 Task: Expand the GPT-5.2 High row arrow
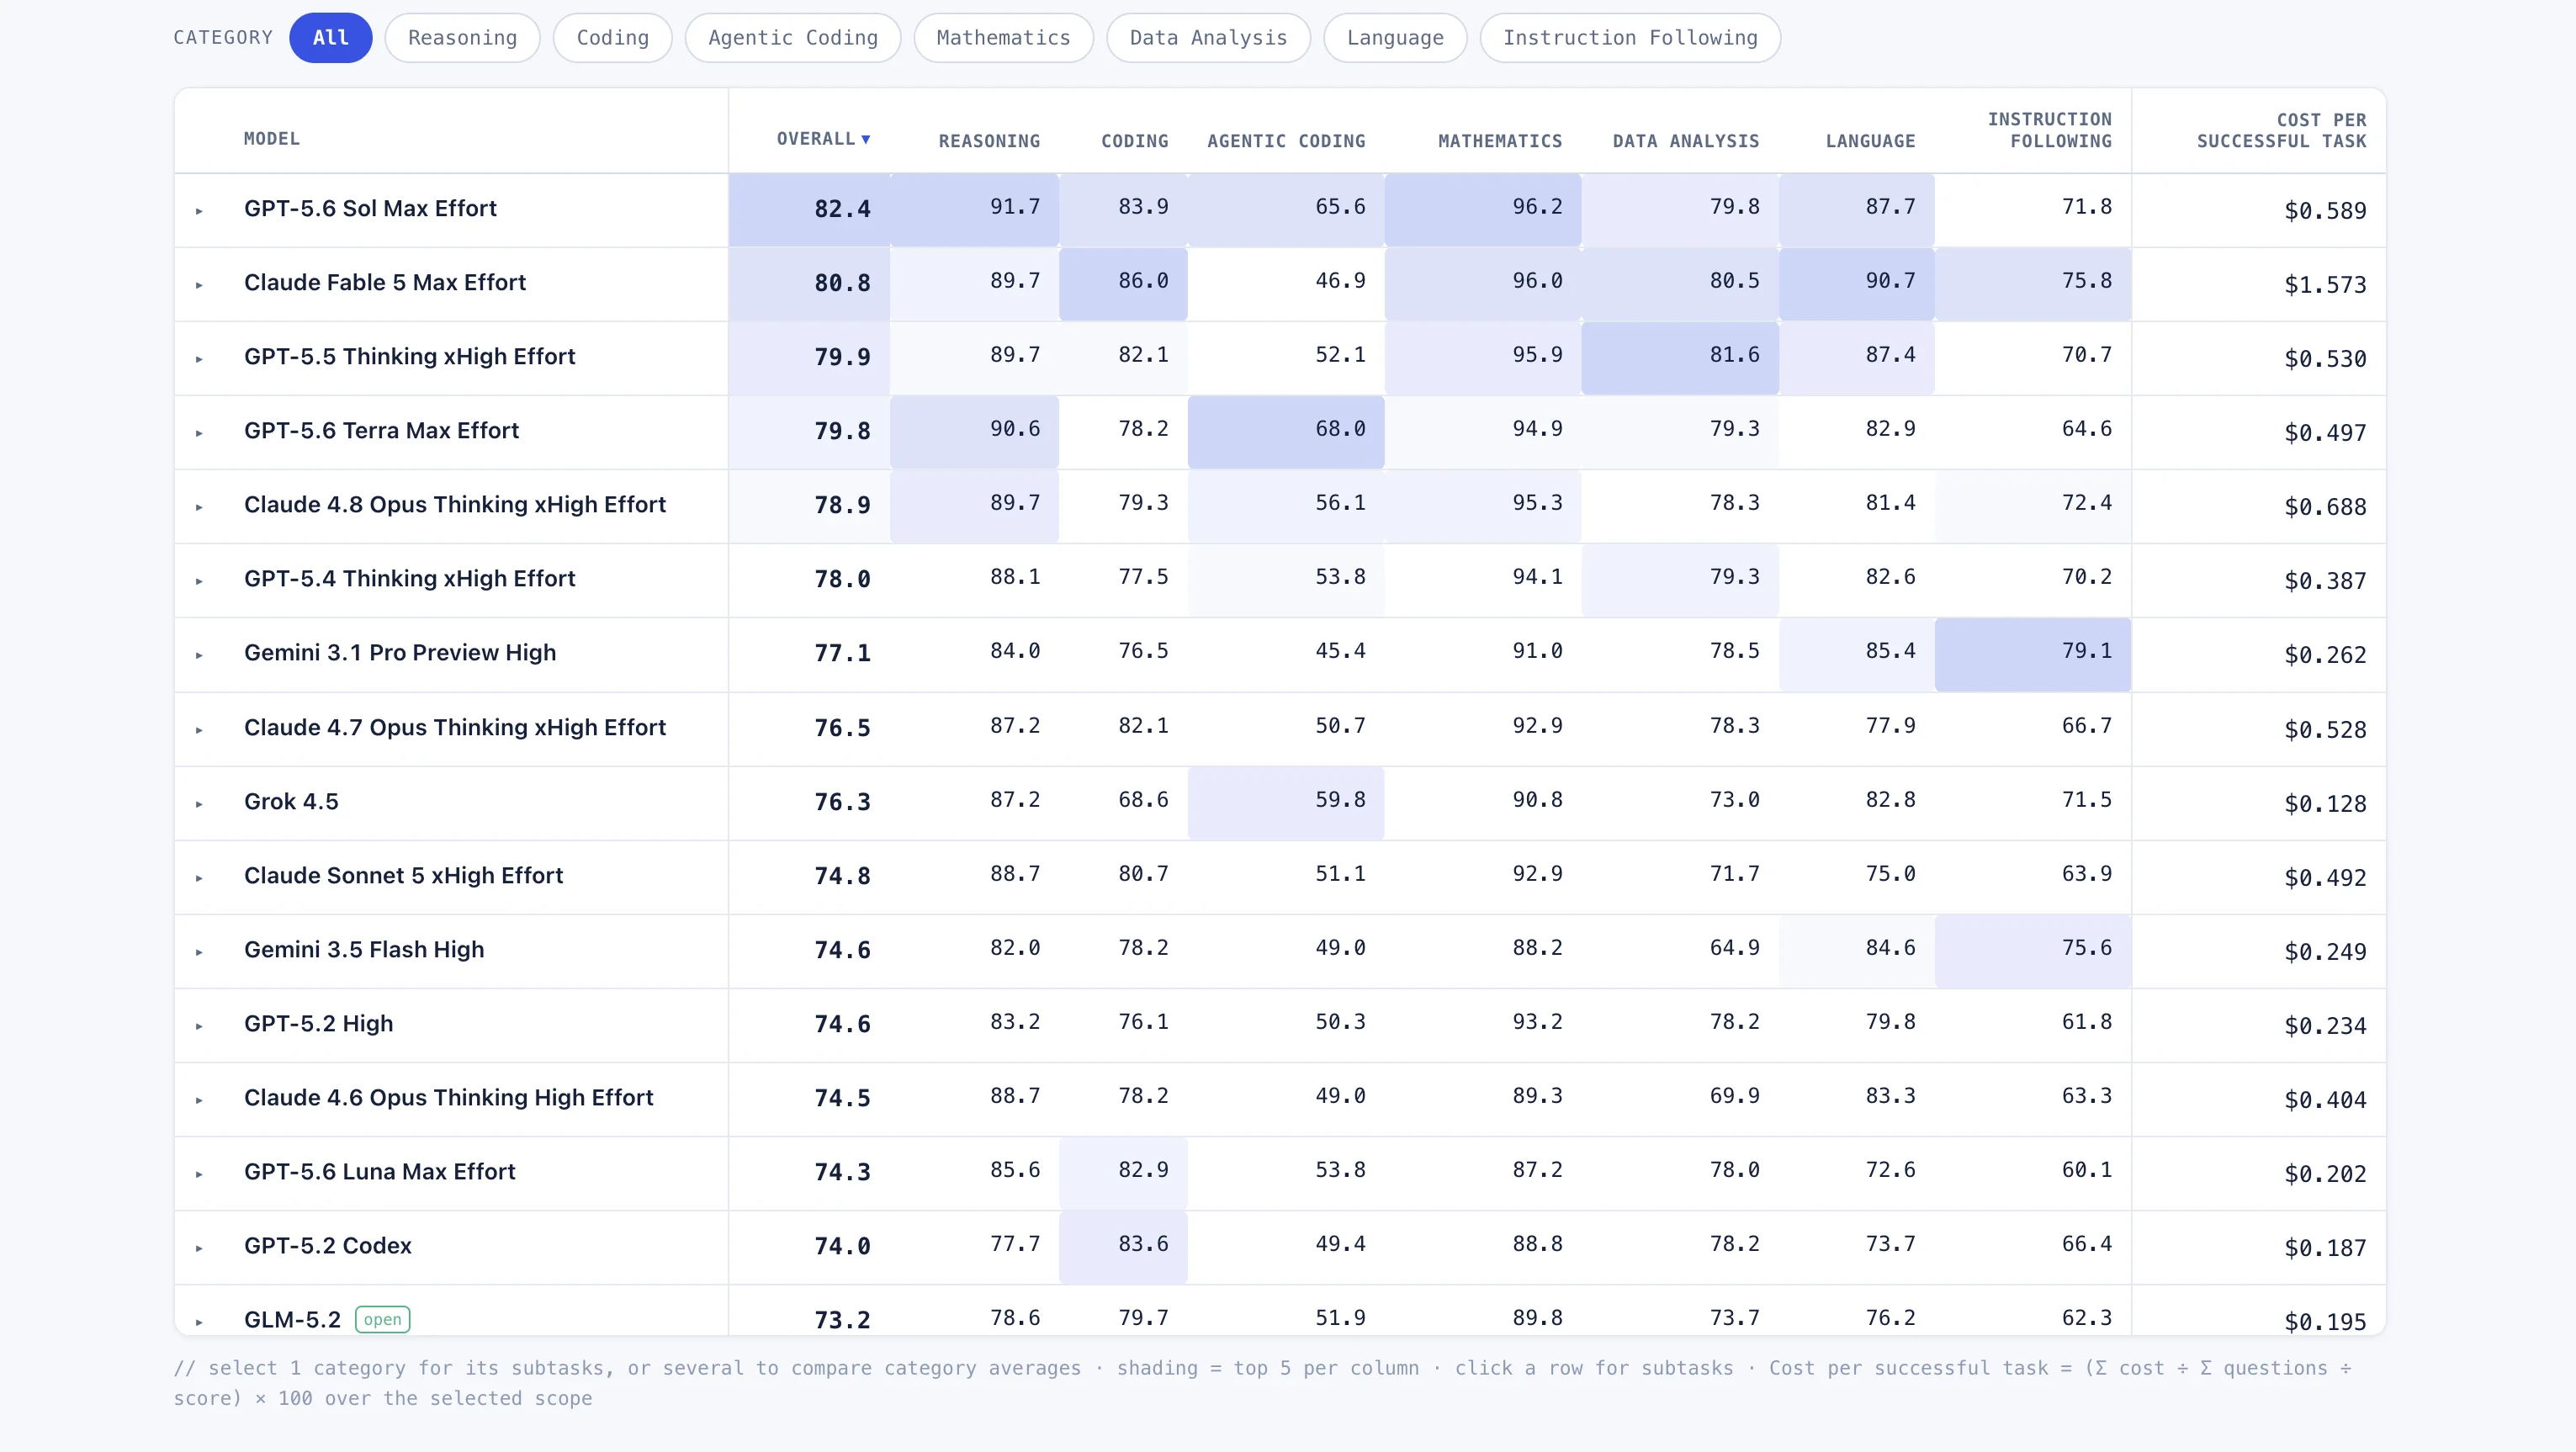point(199,1026)
